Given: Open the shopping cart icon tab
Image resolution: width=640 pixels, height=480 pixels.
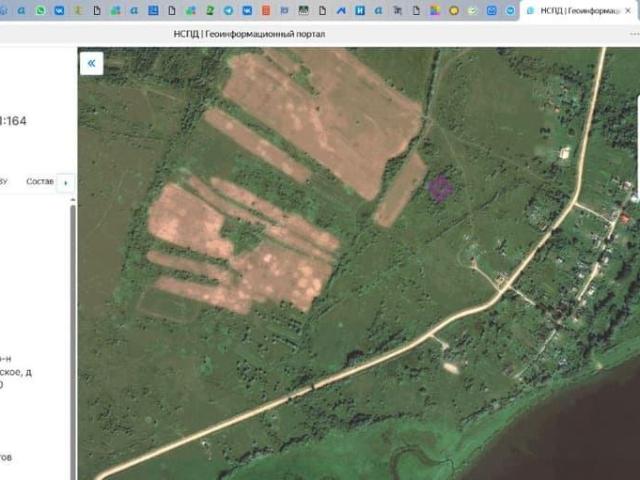Looking at the screenshot, I should [398, 11].
